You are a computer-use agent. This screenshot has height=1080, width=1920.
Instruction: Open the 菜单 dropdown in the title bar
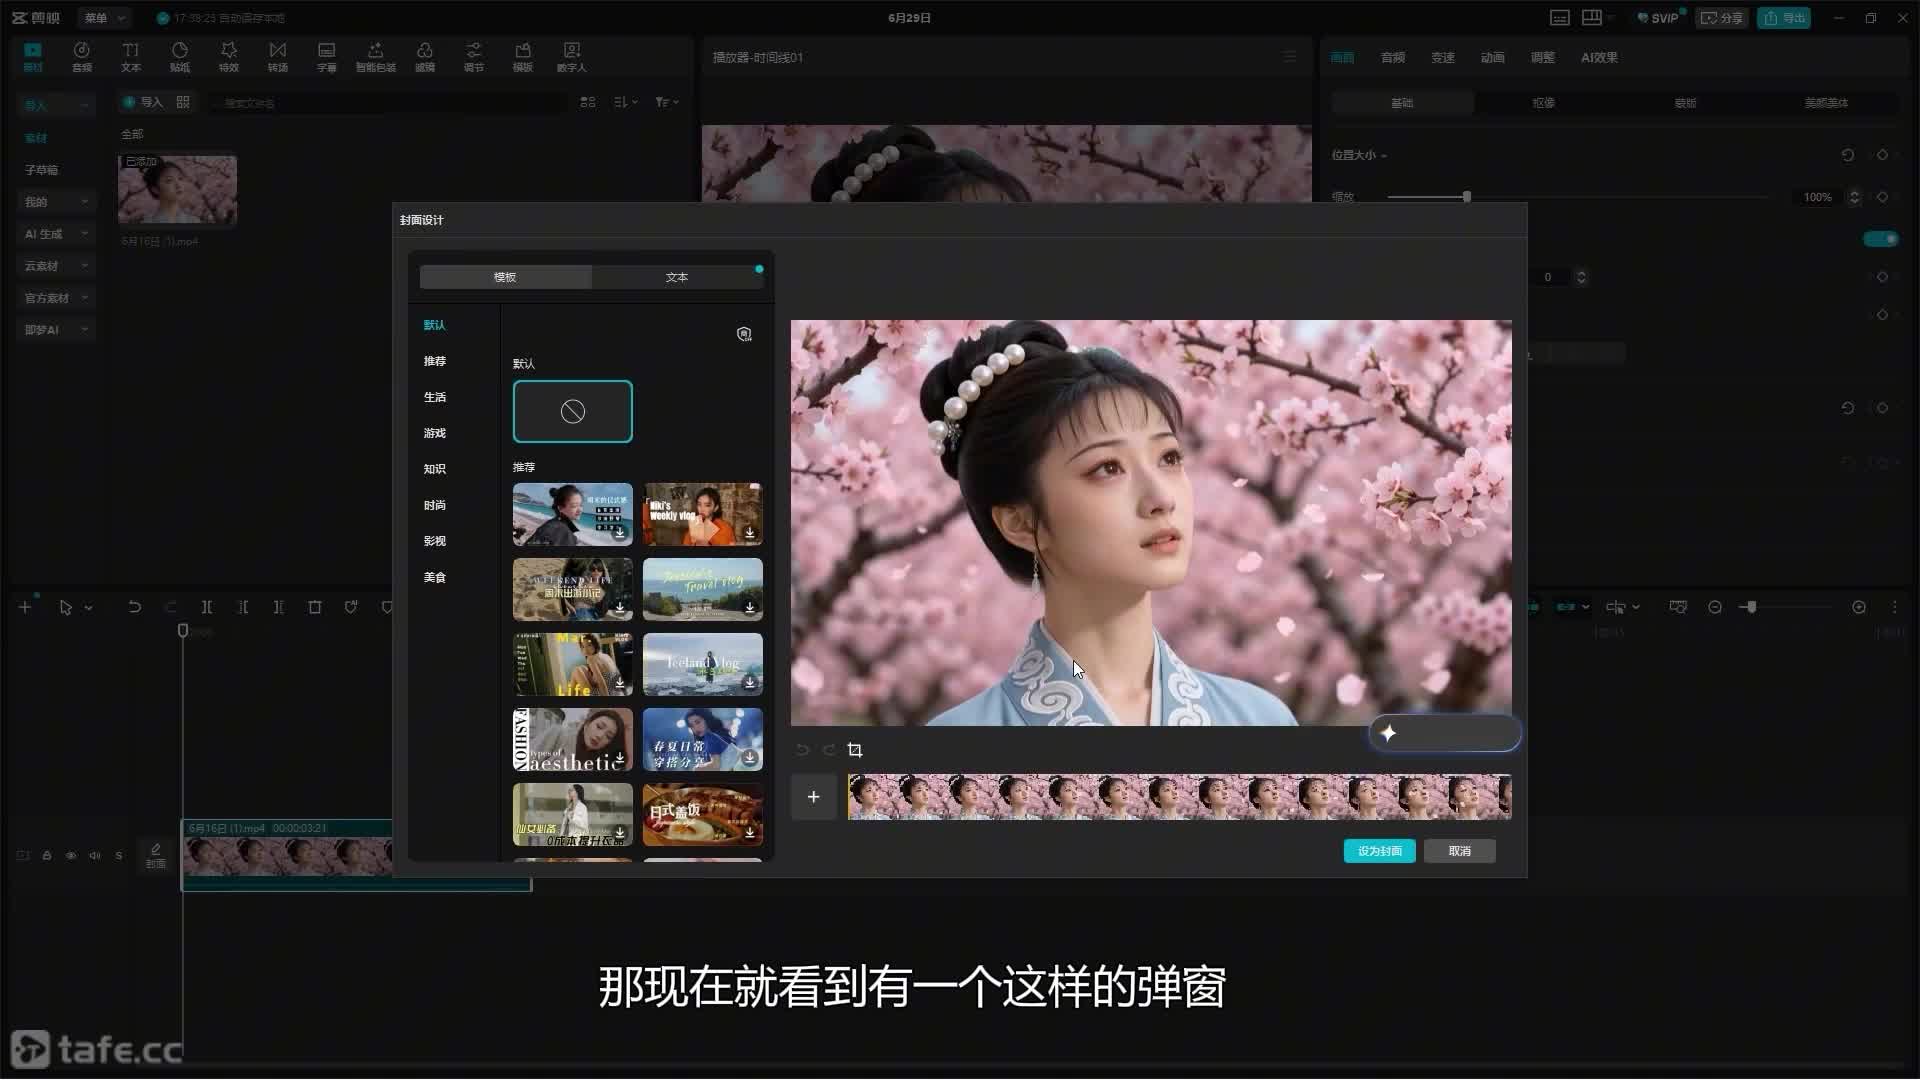pyautogui.click(x=104, y=18)
